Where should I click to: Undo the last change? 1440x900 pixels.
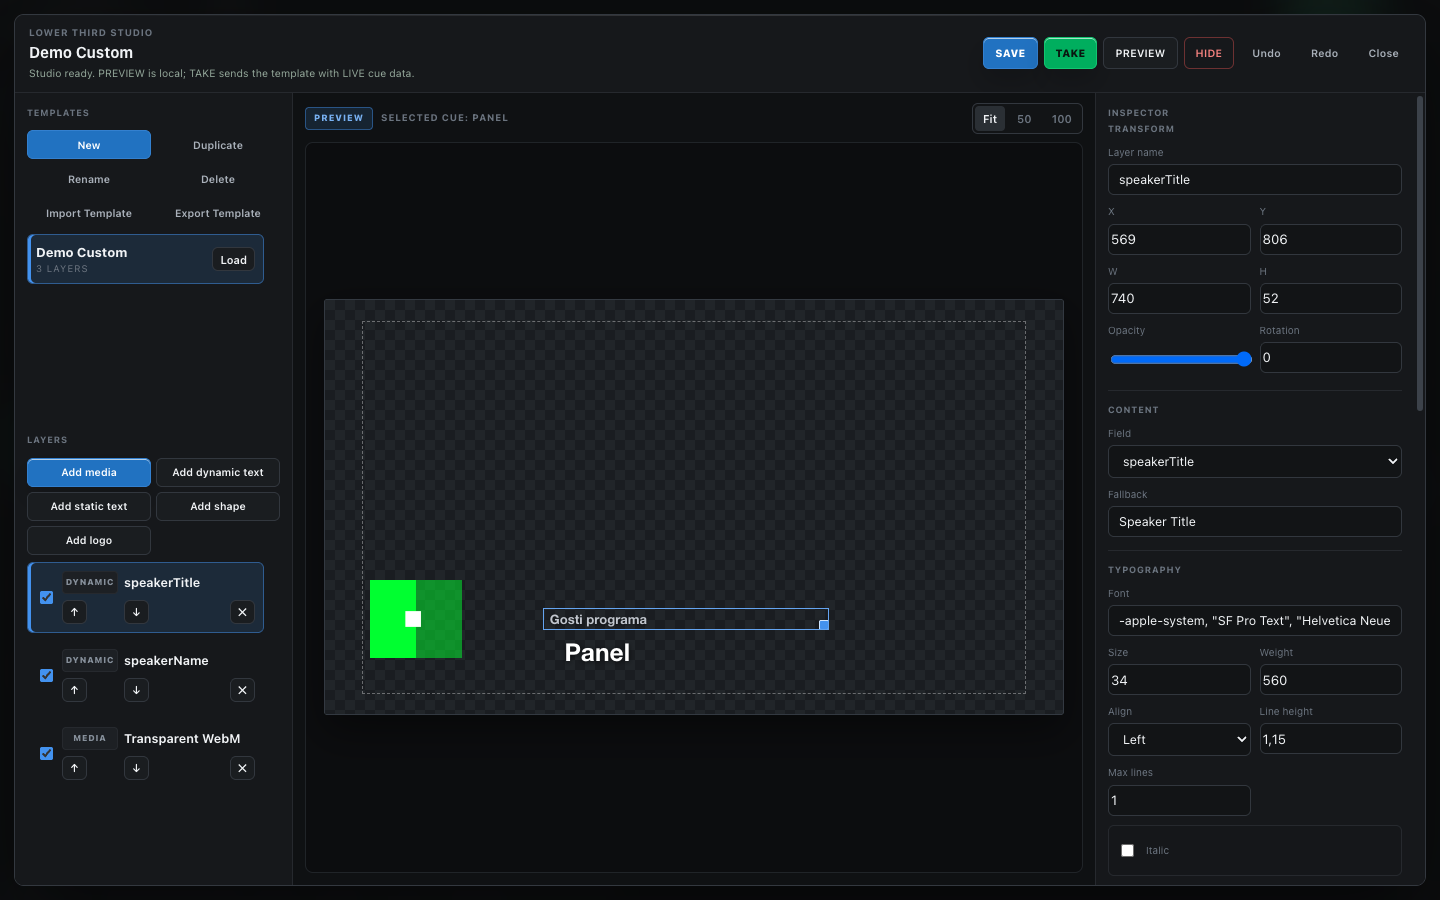(1266, 53)
